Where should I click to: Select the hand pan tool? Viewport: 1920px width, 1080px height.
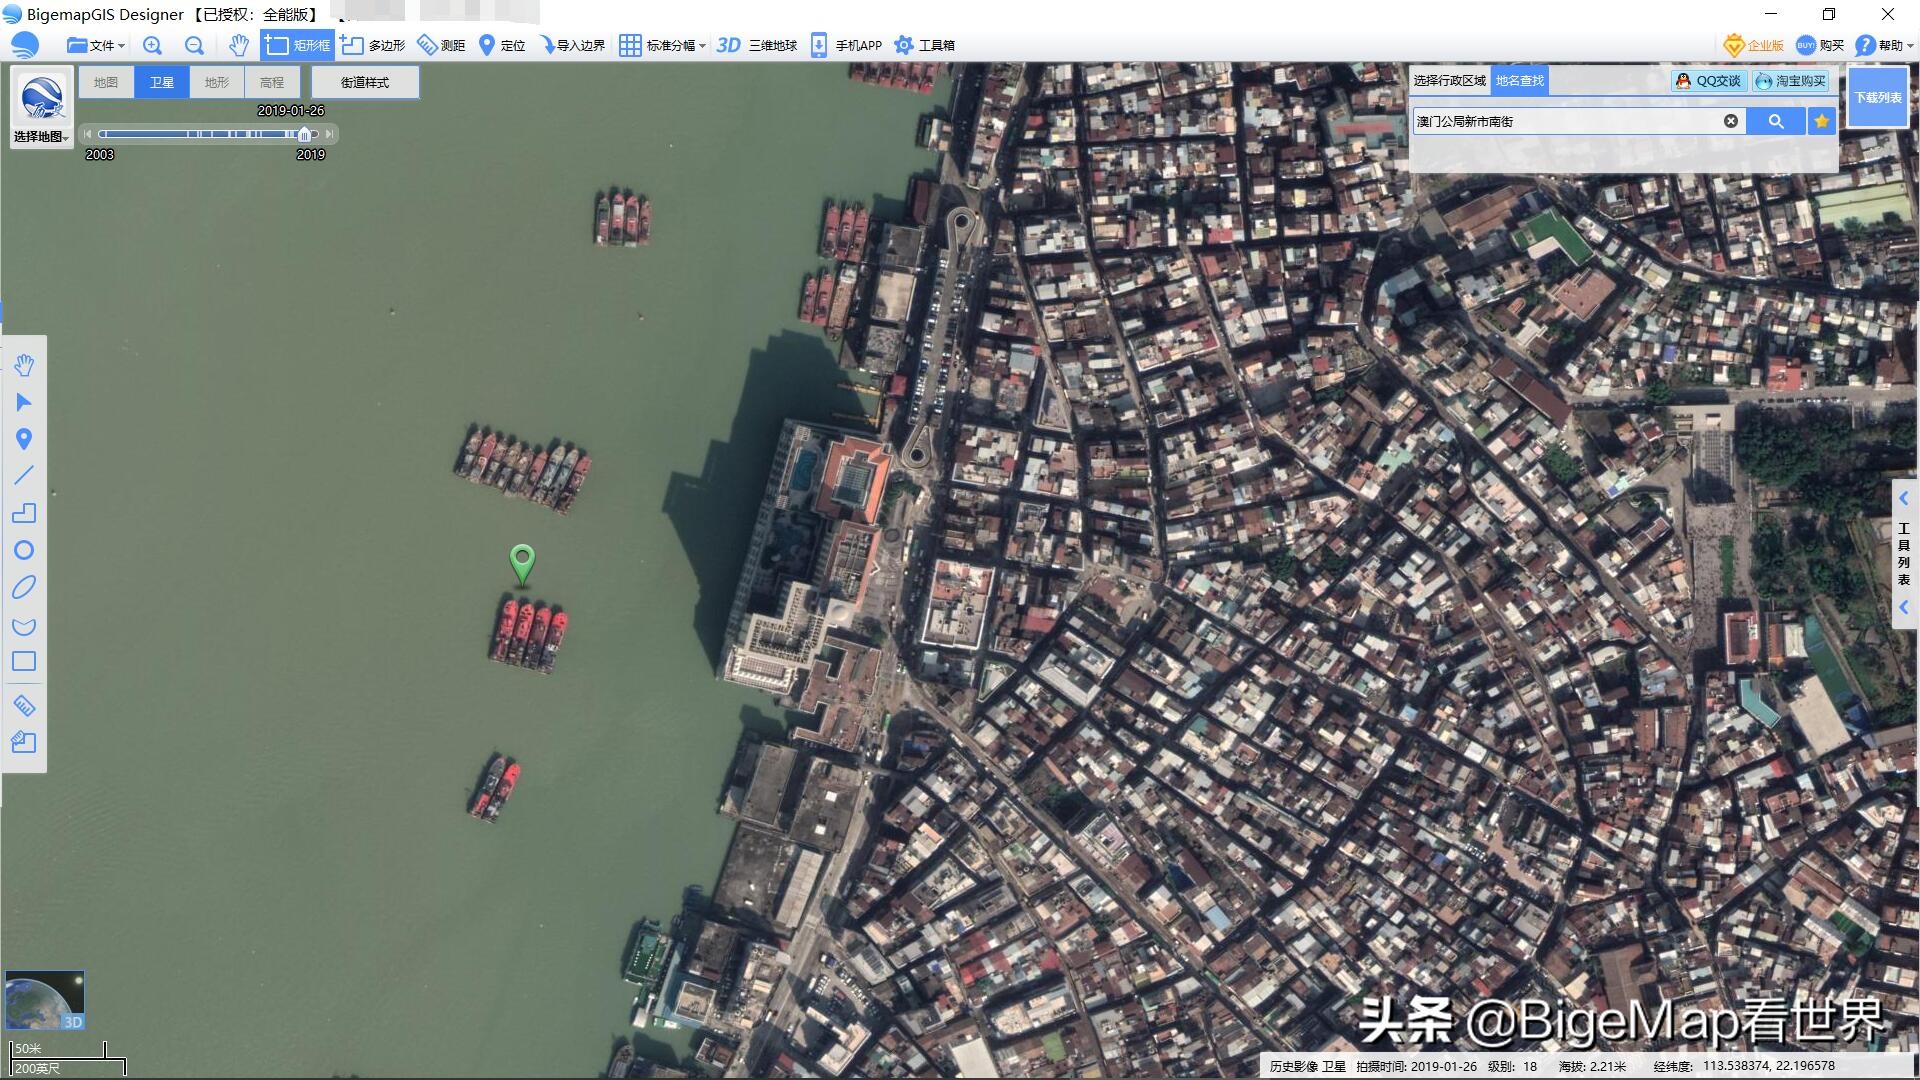25,364
